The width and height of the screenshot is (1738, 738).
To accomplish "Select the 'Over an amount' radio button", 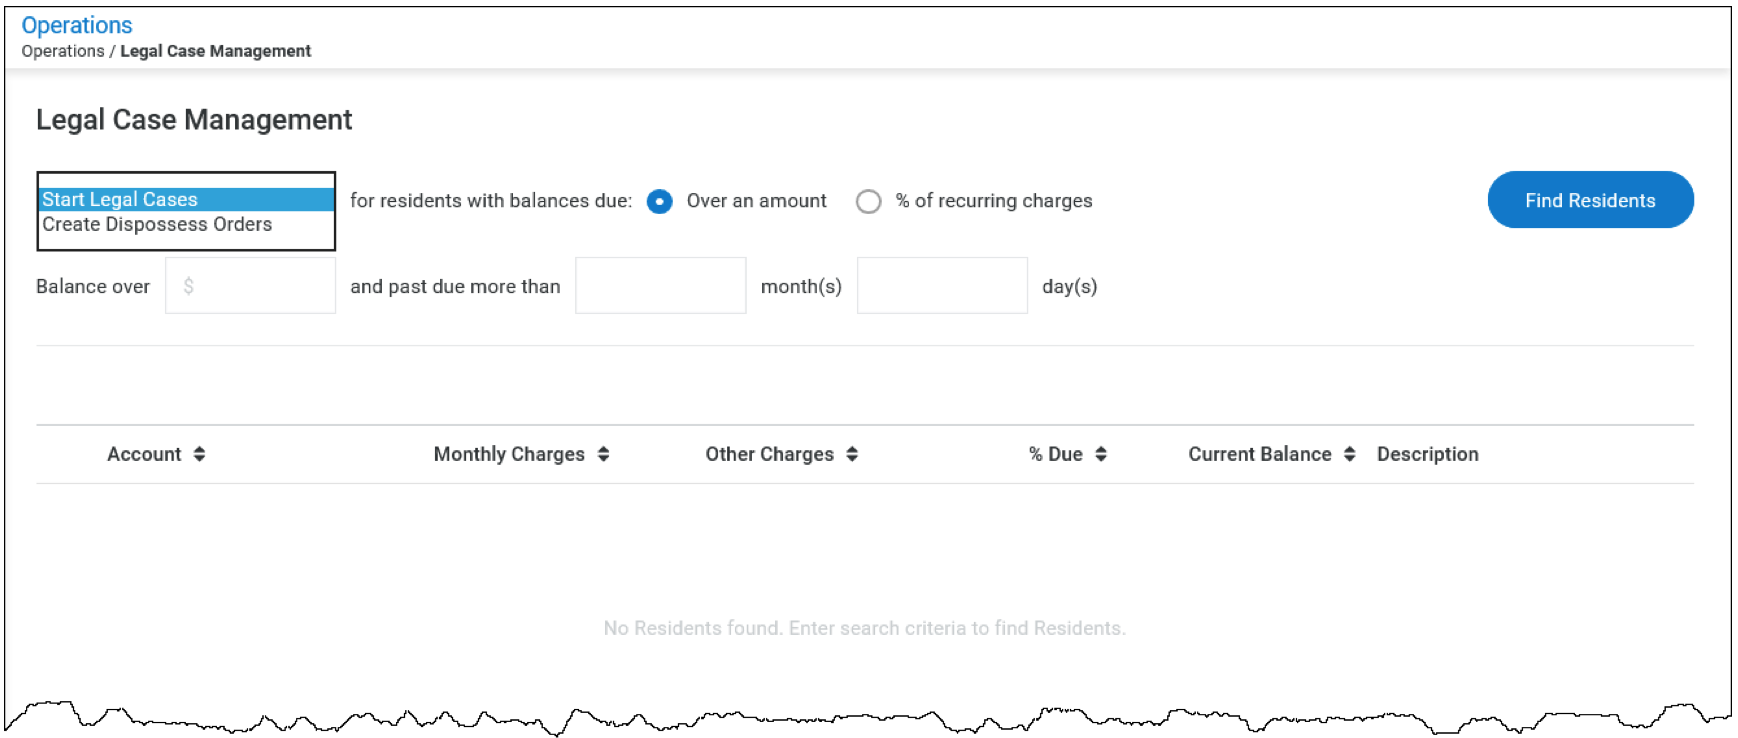I will 660,202.
